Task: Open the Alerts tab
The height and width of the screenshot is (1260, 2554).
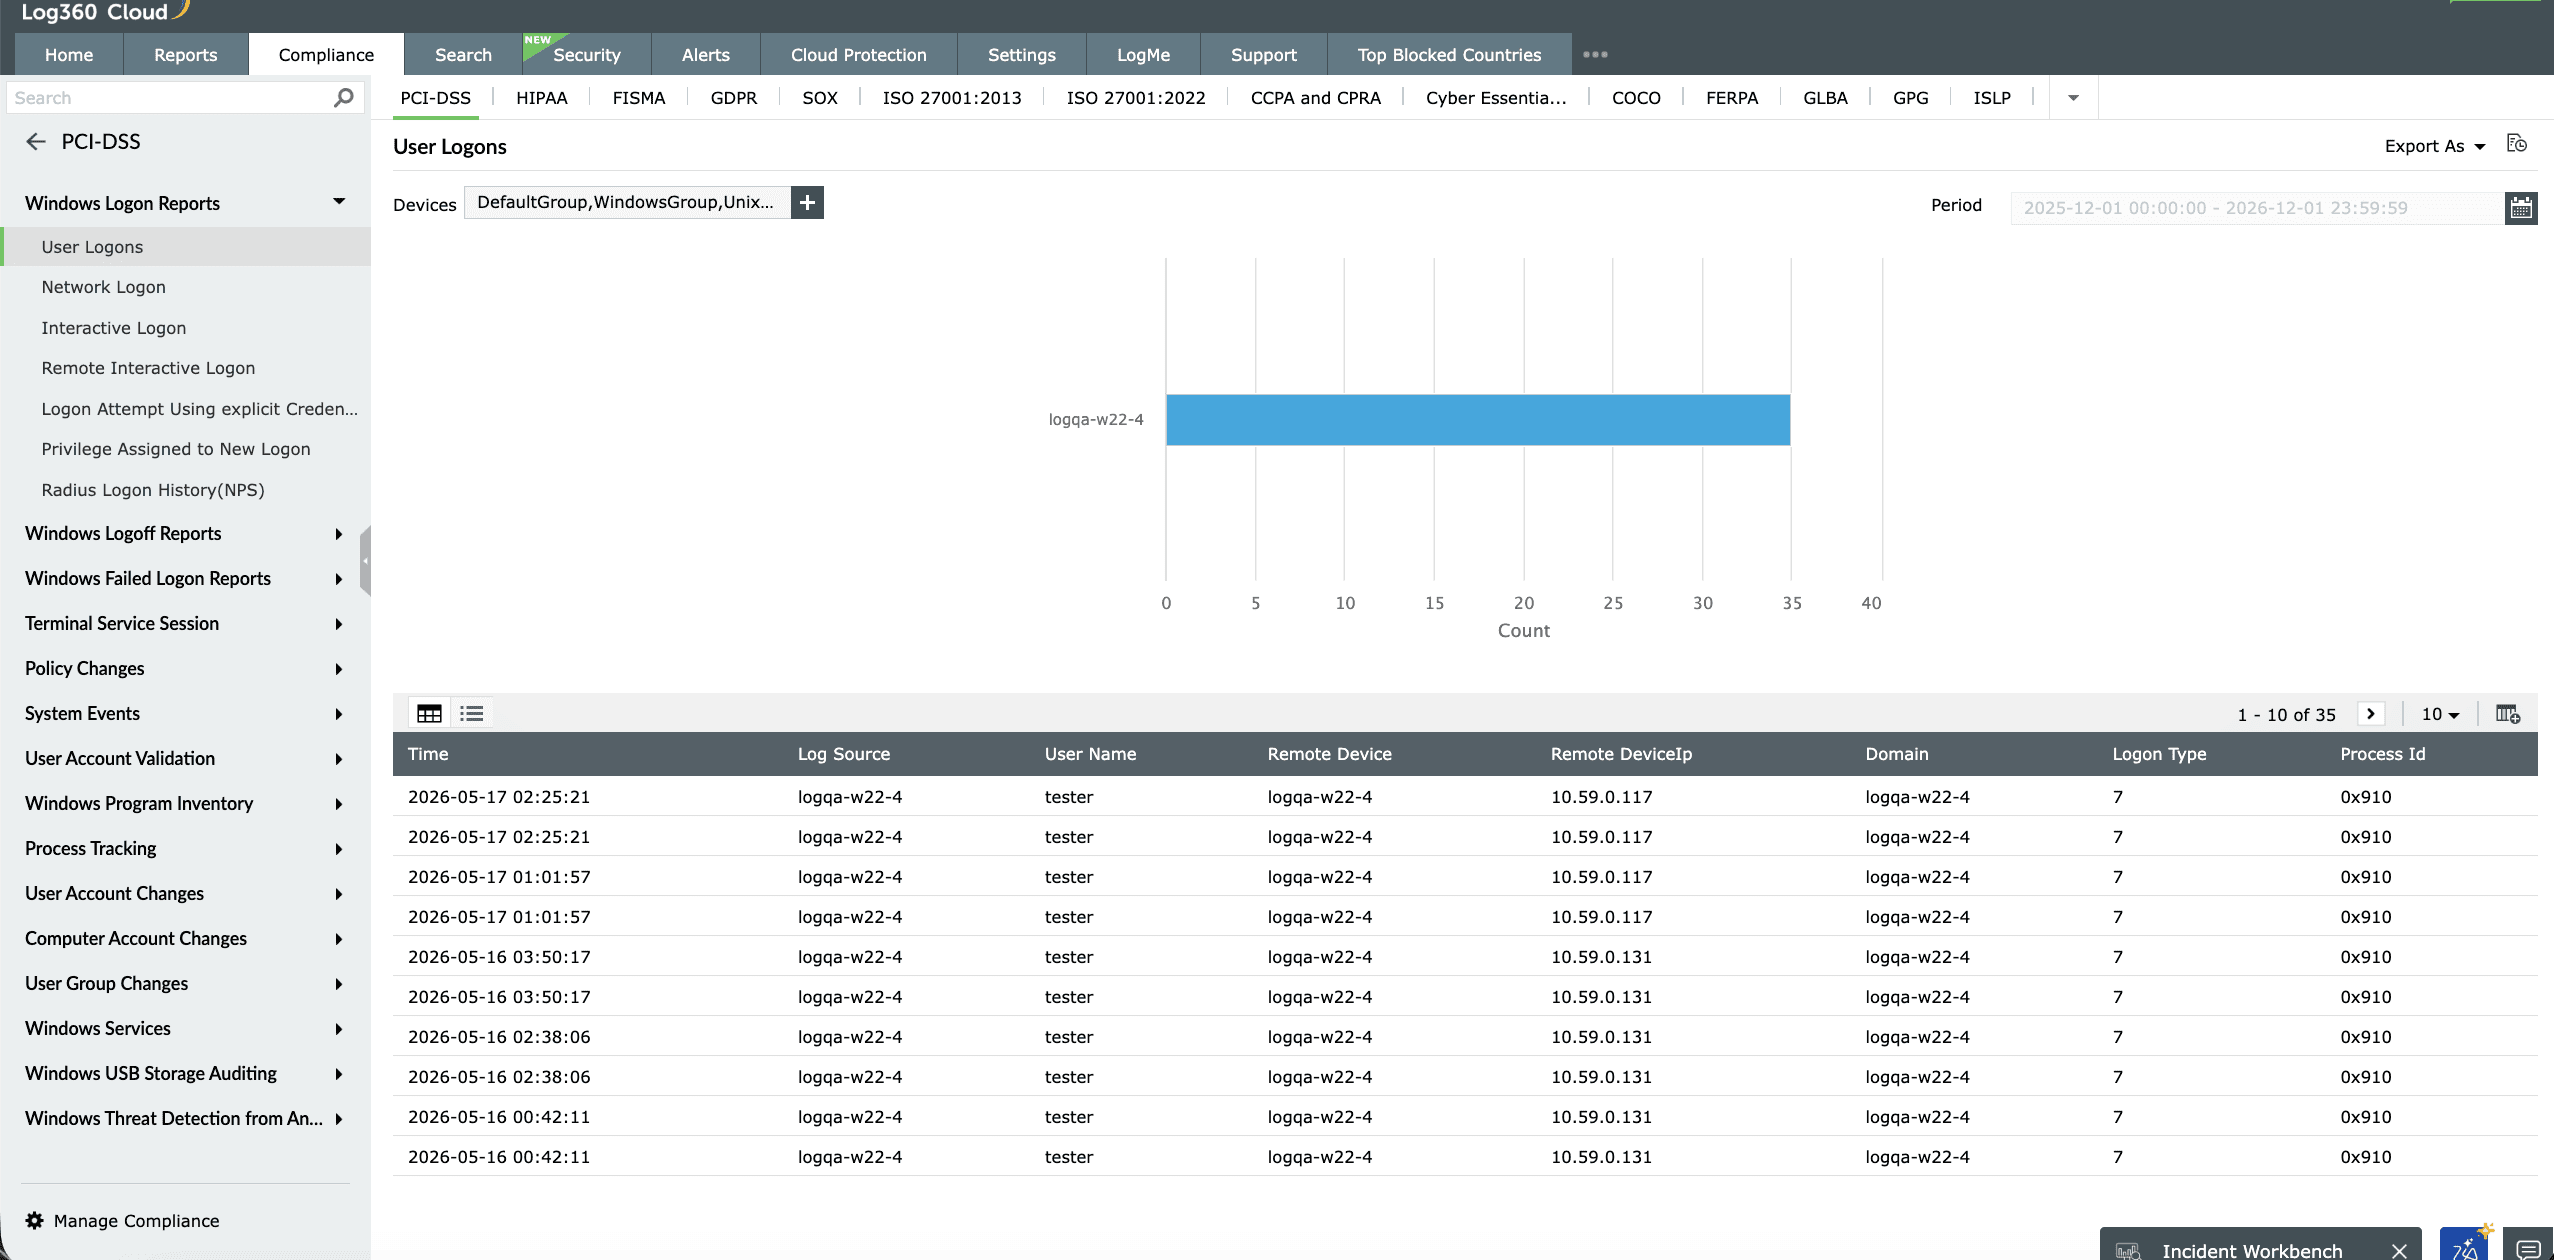Action: [706, 55]
